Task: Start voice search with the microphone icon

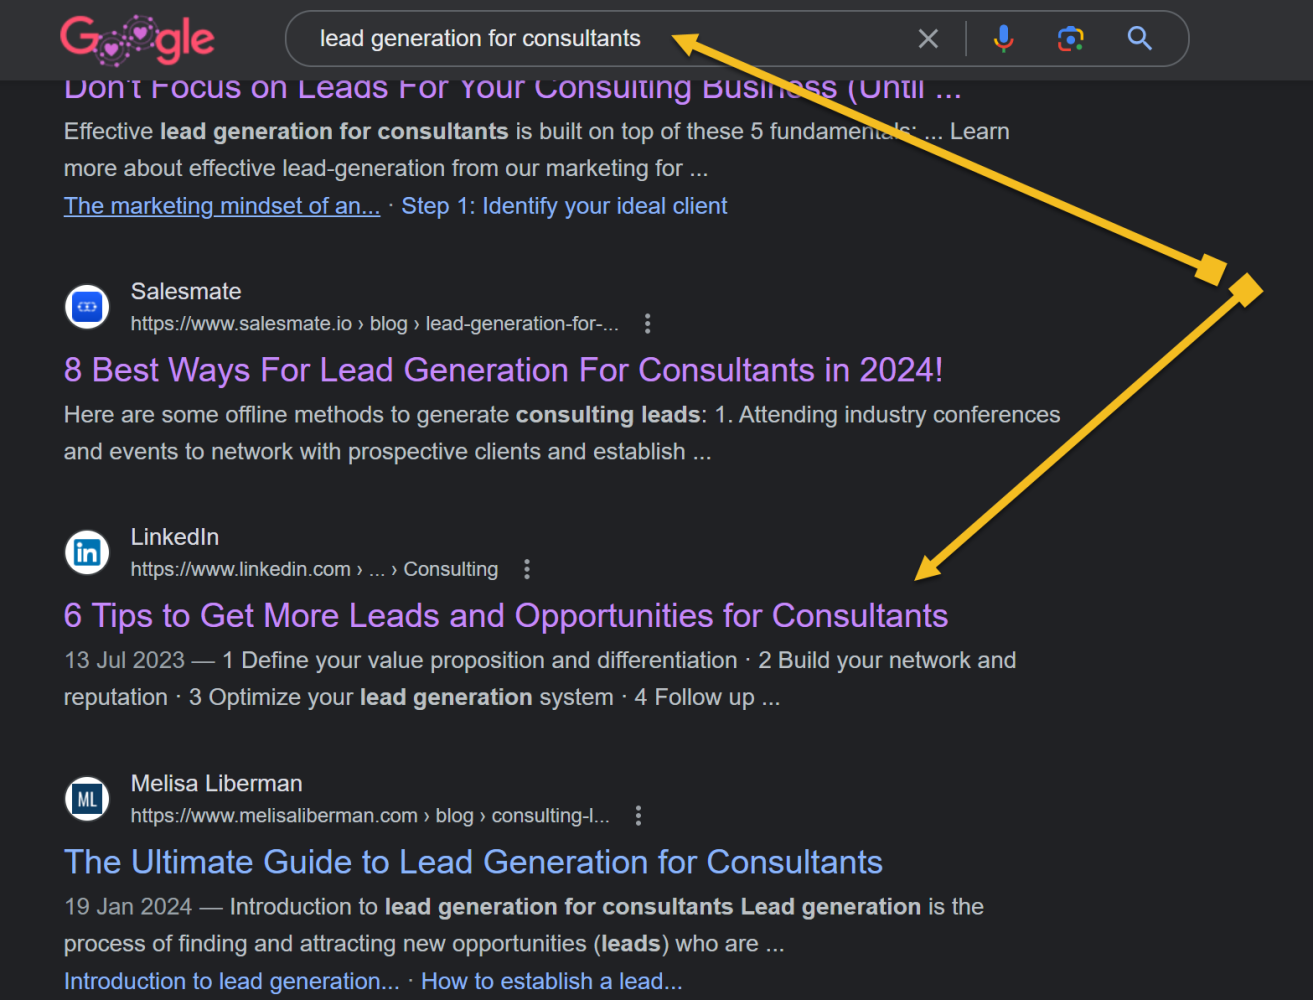Action: click(x=1003, y=38)
